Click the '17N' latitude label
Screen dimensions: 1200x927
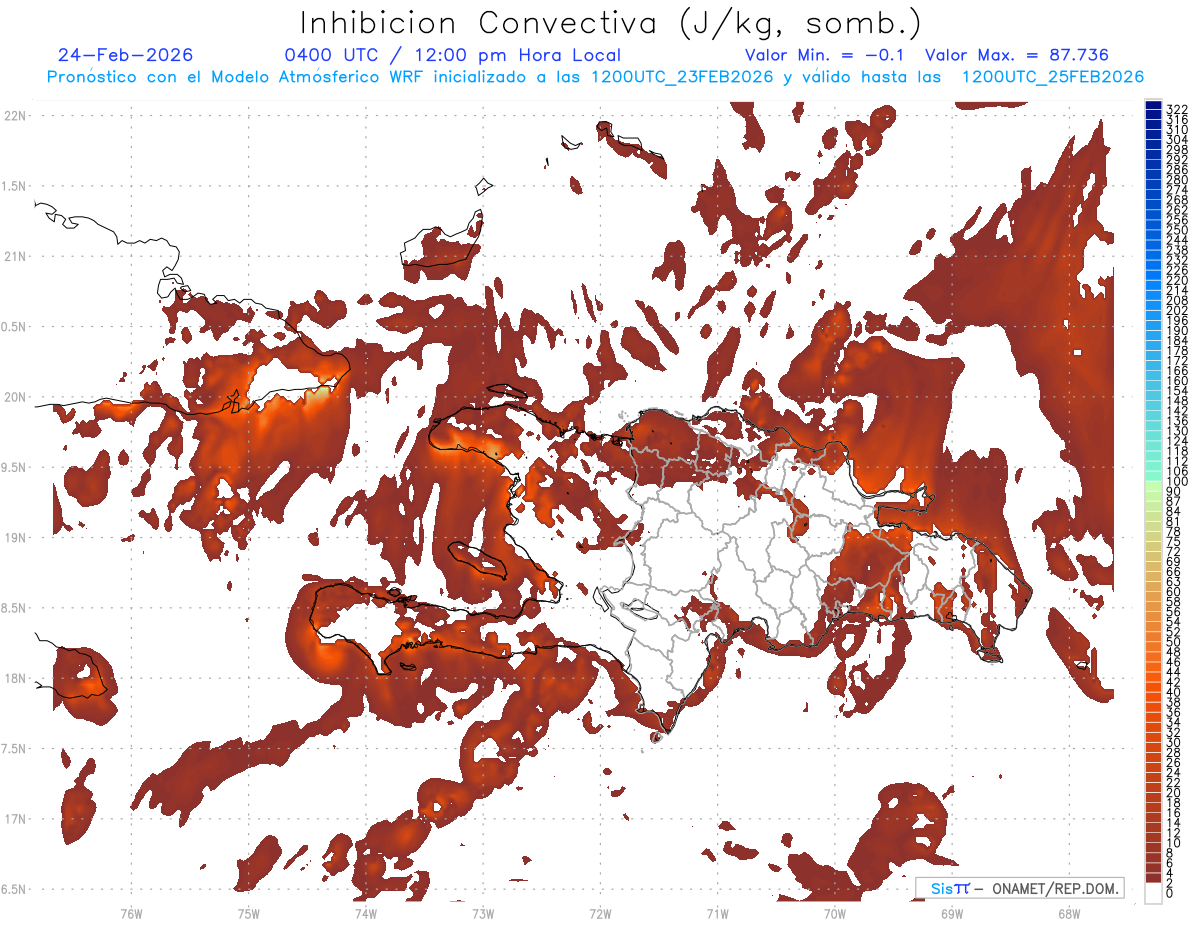coord(15,819)
